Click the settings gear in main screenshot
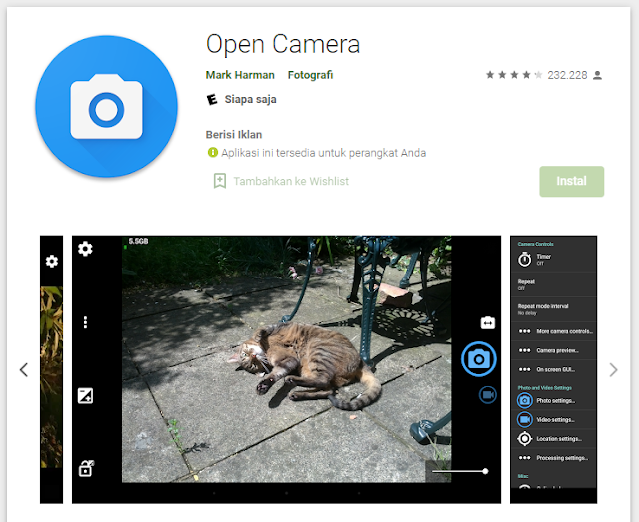The width and height of the screenshot is (639, 522). point(85,249)
